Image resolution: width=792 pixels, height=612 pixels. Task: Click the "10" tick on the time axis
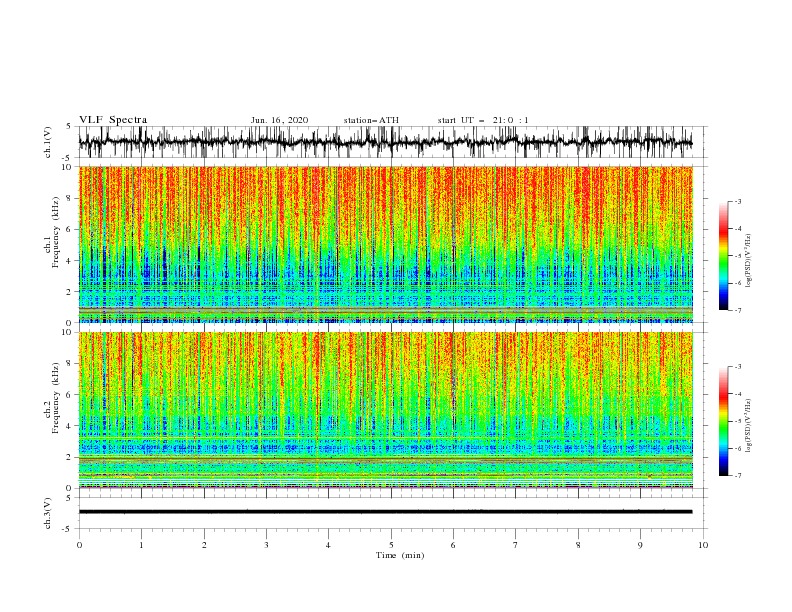(x=703, y=545)
